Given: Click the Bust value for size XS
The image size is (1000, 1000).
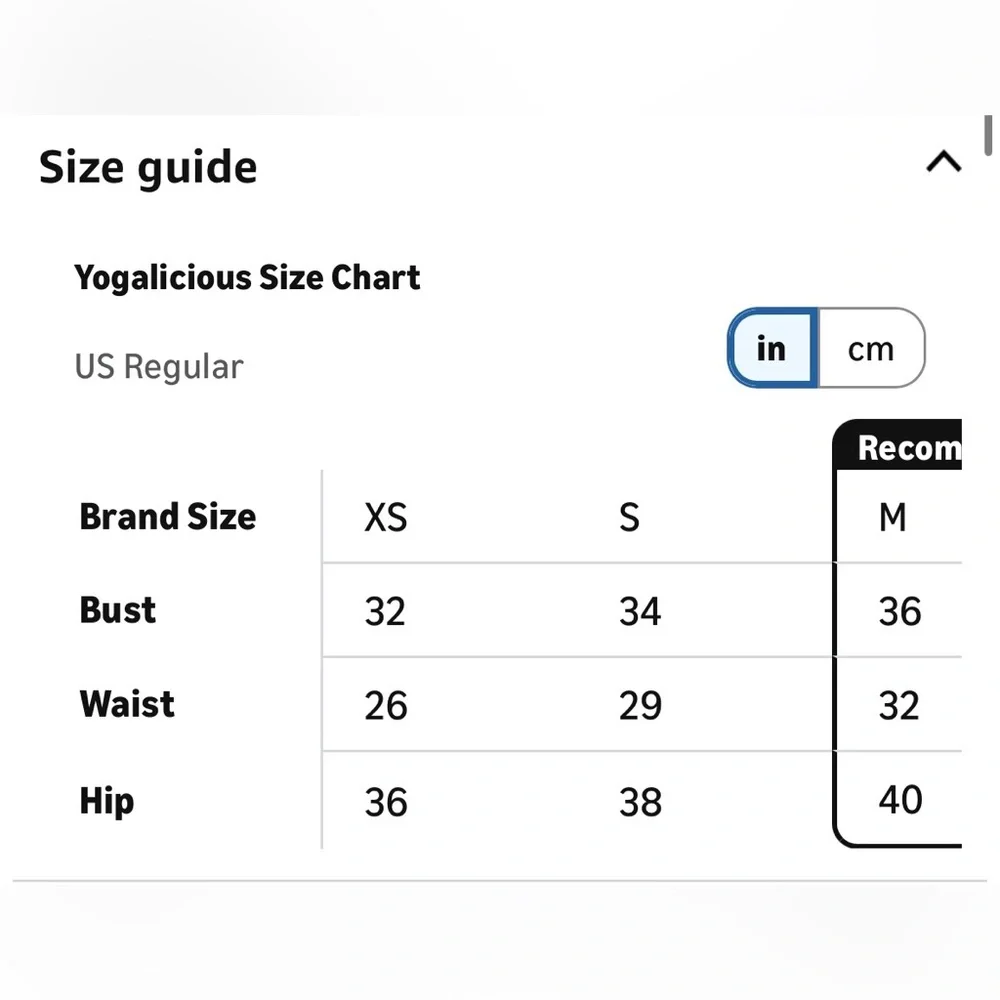Looking at the screenshot, I should click(x=385, y=611).
